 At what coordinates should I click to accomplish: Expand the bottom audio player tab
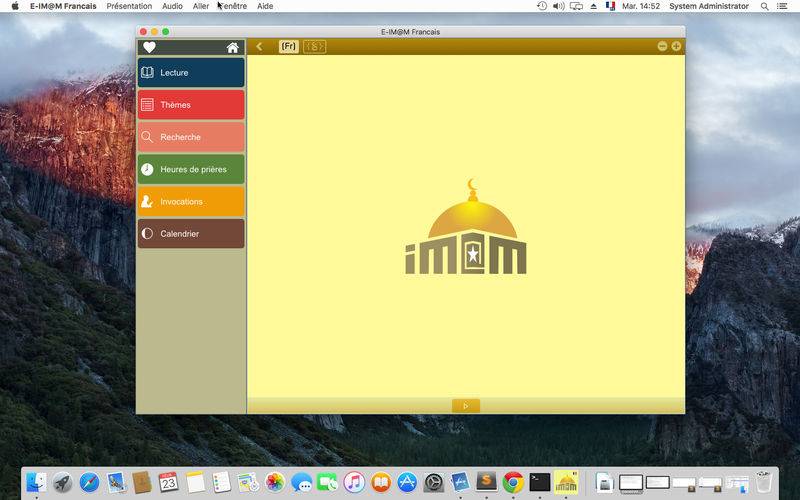click(466, 406)
